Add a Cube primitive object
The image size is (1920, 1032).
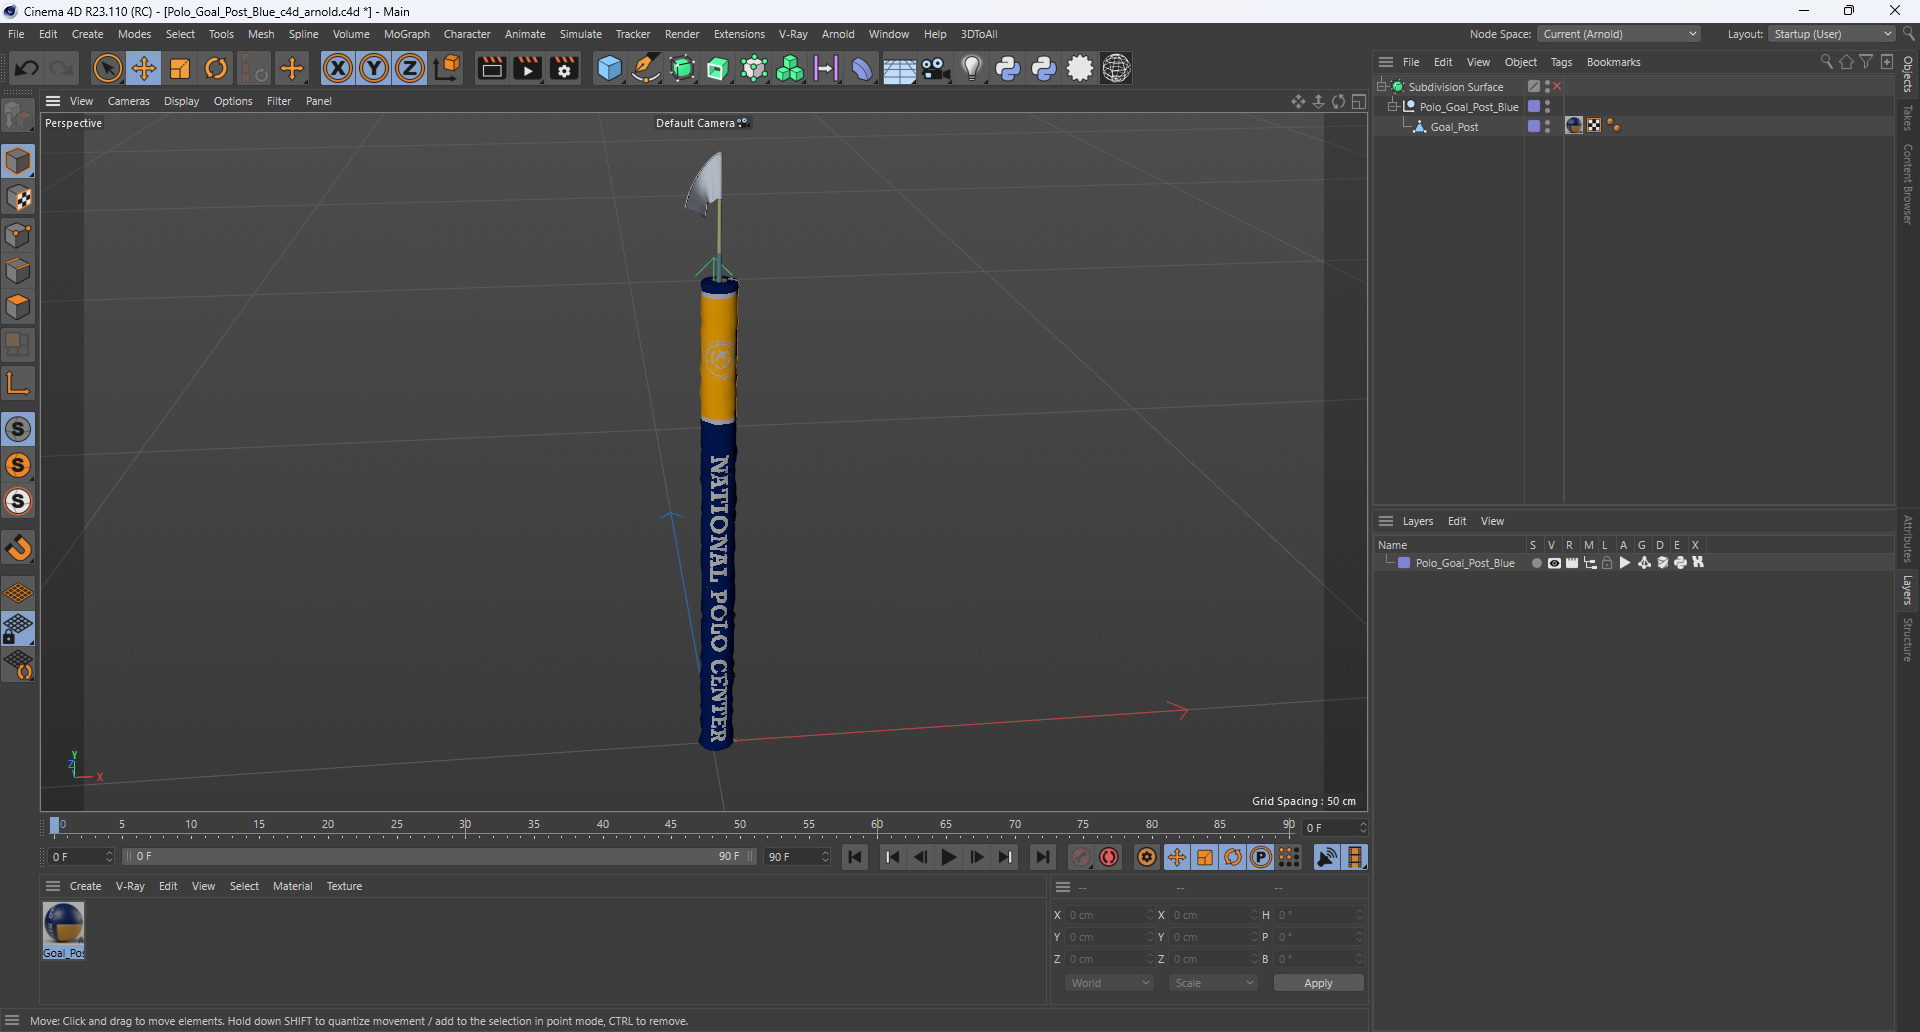pos(609,68)
